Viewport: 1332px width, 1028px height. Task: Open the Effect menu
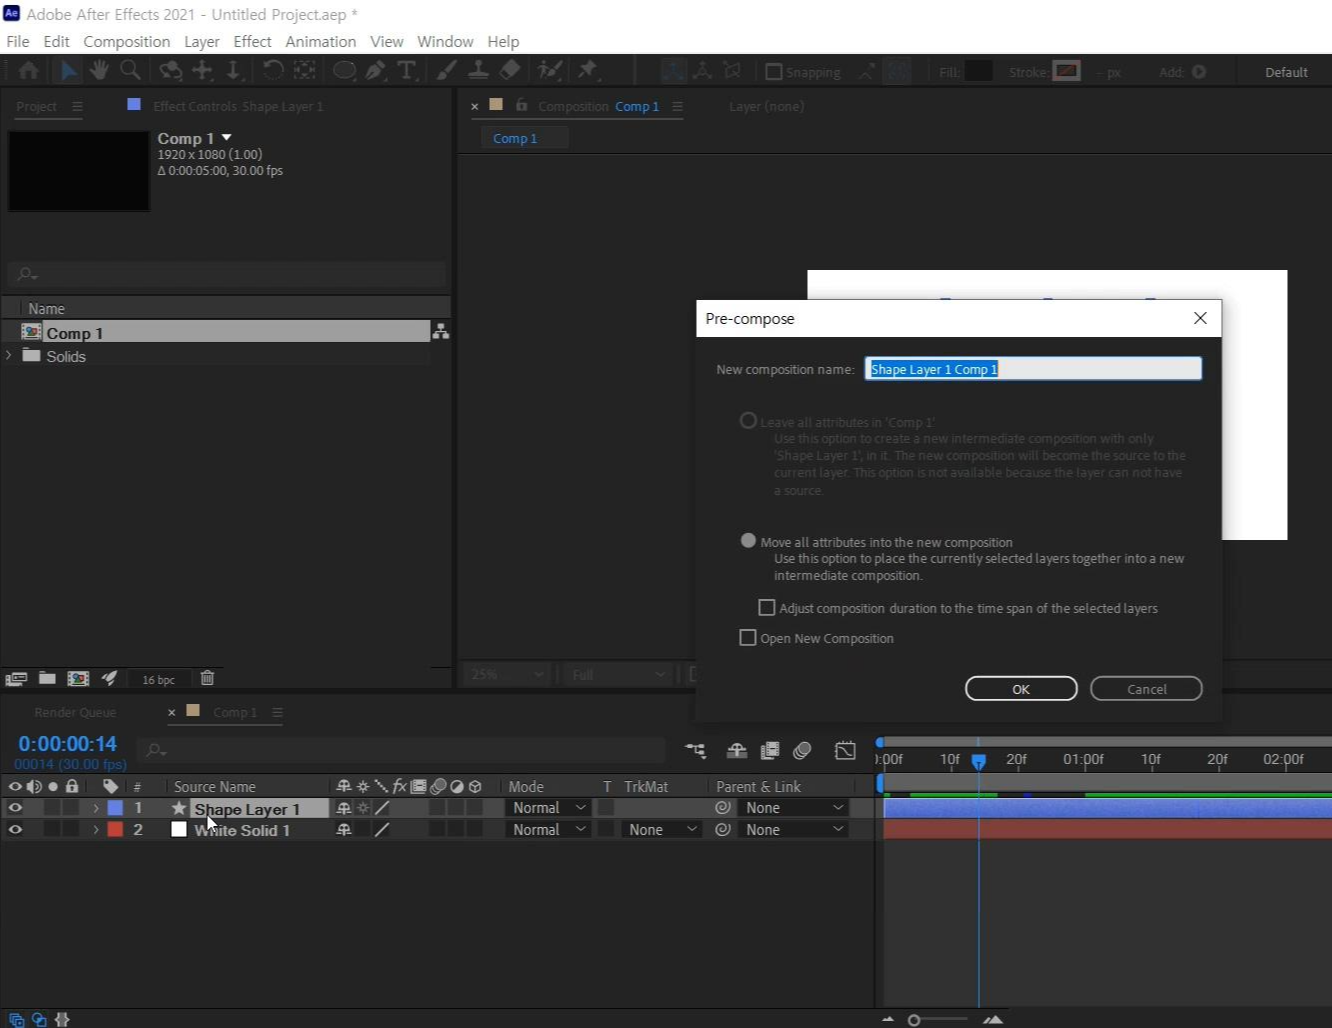coord(252,41)
